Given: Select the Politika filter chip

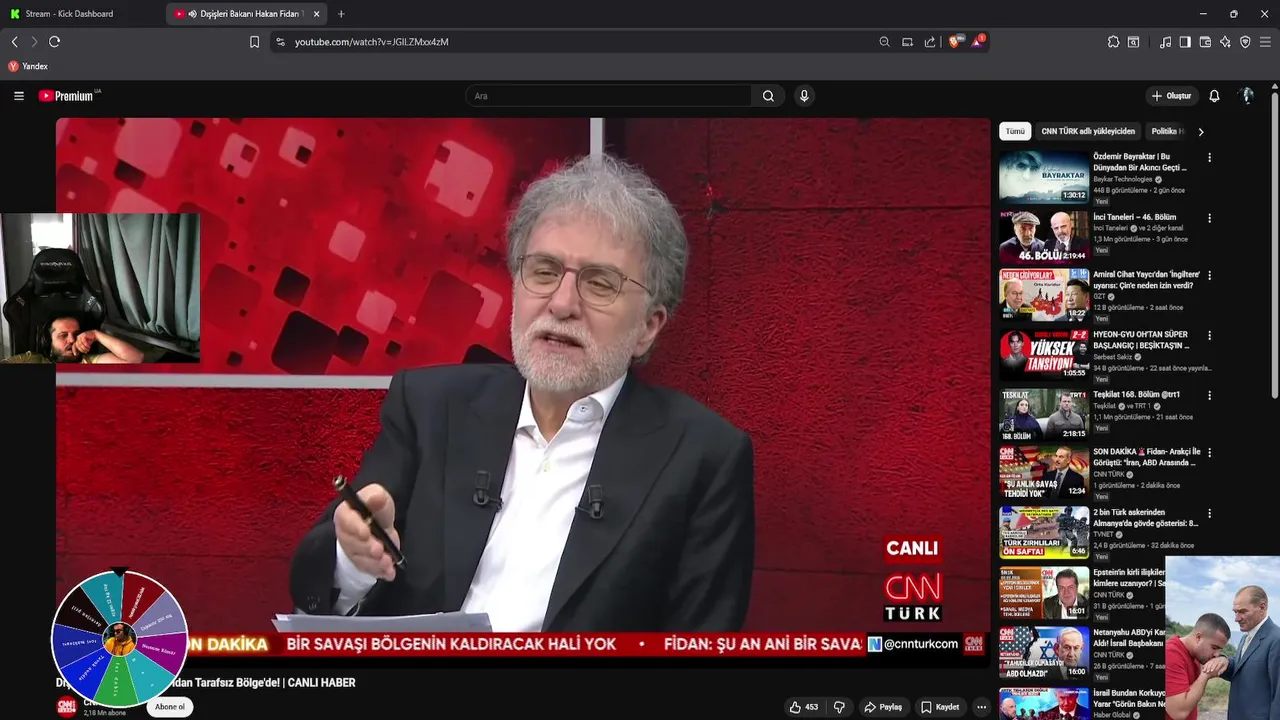Looking at the screenshot, I should pyautogui.click(x=1166, y=131).
